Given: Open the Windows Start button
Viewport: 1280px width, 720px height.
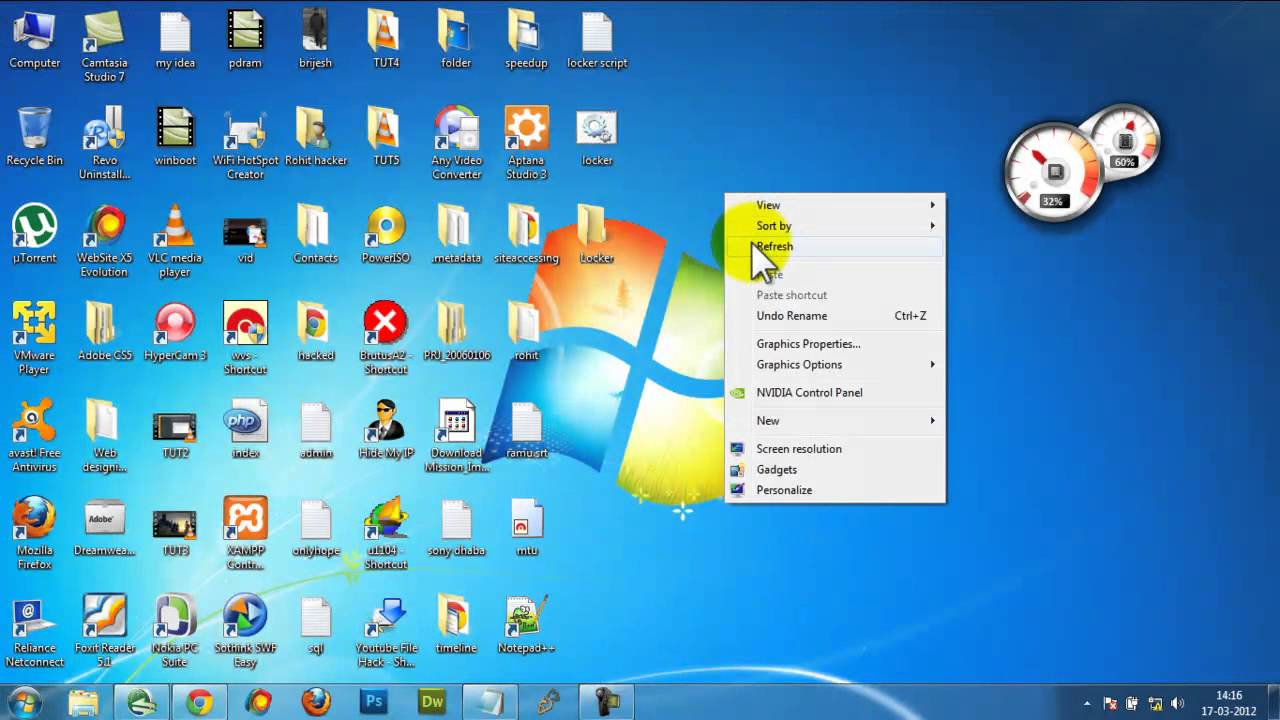Looking at the screenshot, I should point(24,702).
